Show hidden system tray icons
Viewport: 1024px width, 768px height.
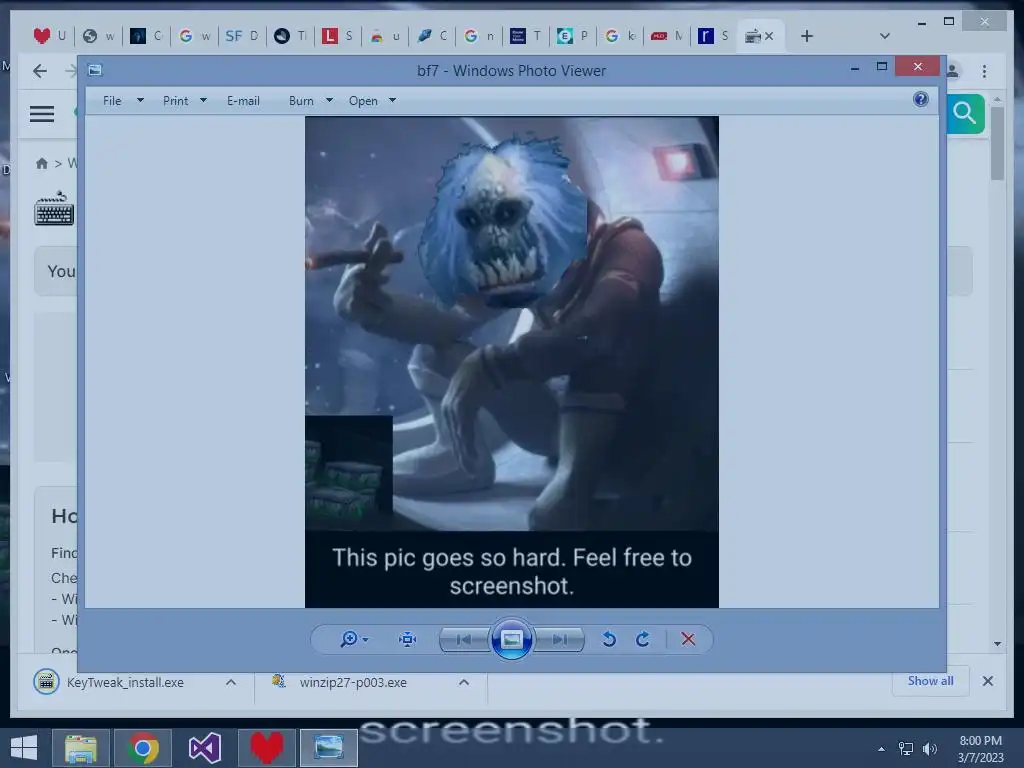(x=882, y=749)
